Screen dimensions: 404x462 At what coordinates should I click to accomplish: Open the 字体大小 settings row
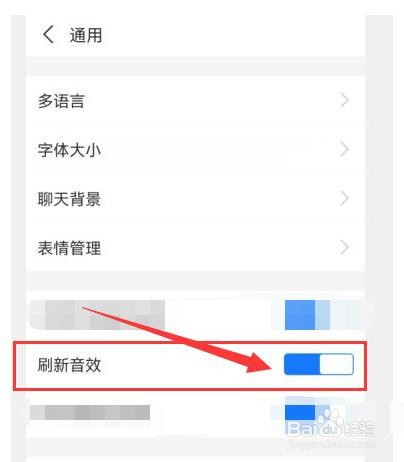pos(195,150)
